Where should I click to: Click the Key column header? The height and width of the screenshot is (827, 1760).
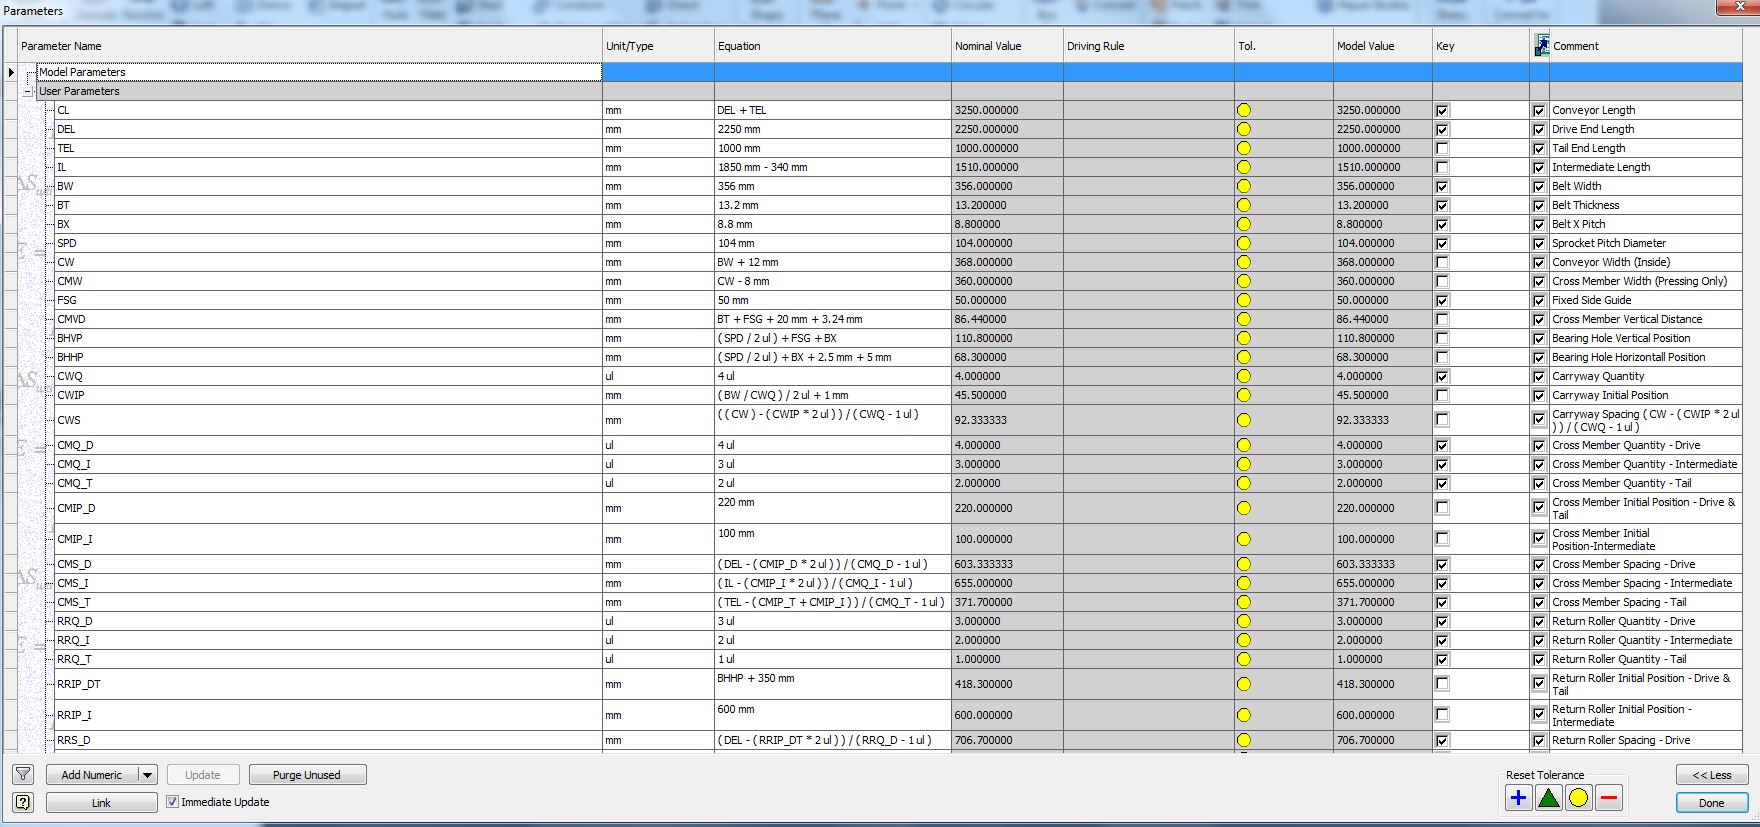(1481, 46)
